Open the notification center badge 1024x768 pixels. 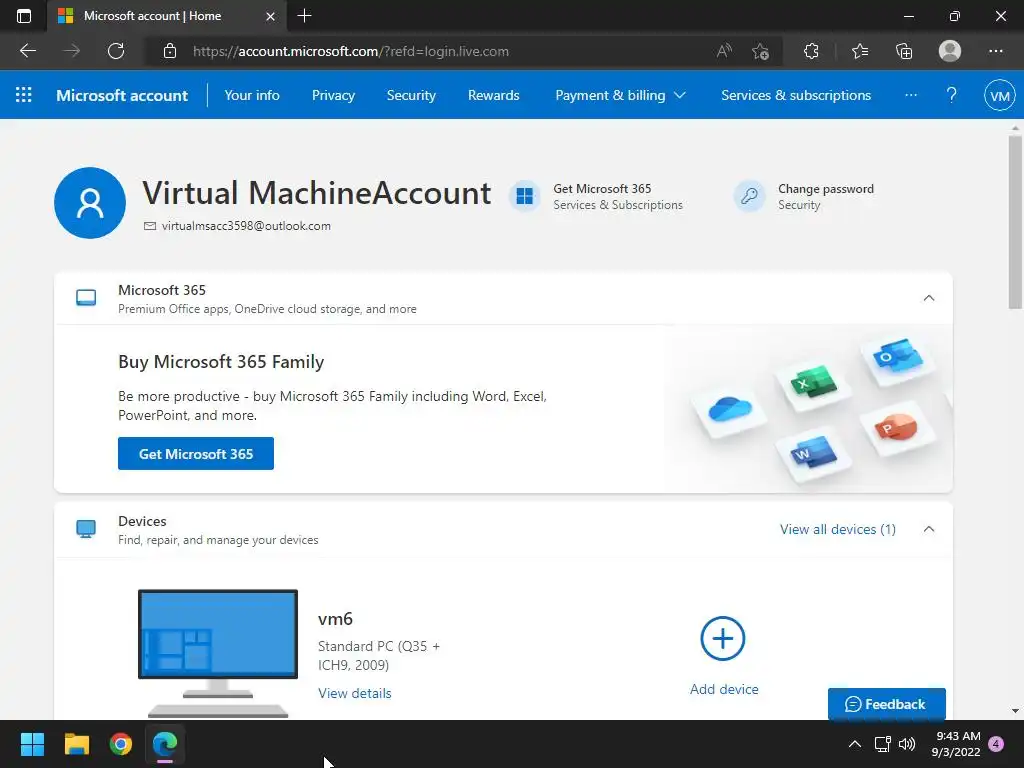[996, 744]
